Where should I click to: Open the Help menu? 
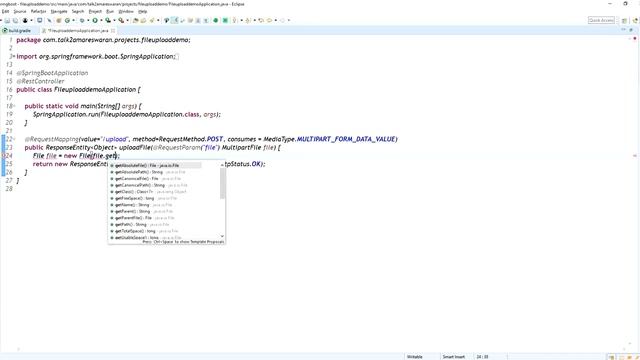click(142, 11)
